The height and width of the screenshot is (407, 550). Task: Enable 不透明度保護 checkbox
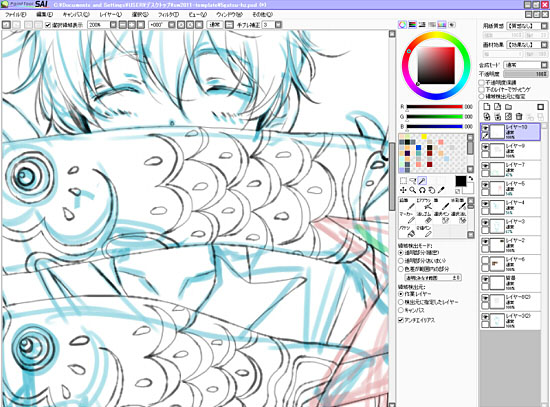pyautogui.click(x=482, y=82)
